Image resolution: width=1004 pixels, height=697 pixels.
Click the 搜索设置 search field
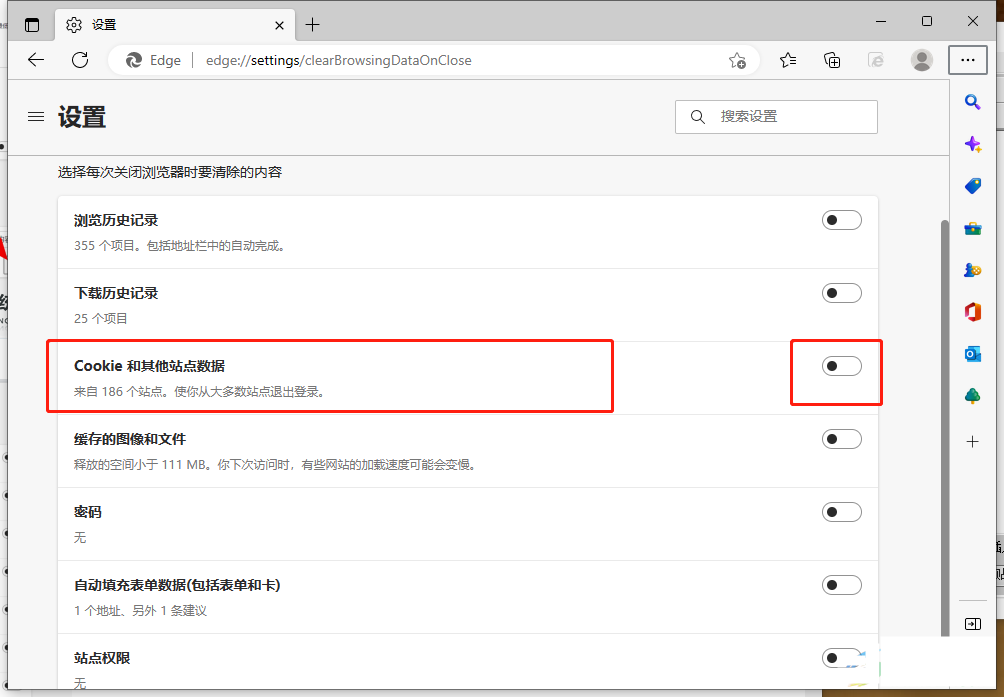(776, 116)
